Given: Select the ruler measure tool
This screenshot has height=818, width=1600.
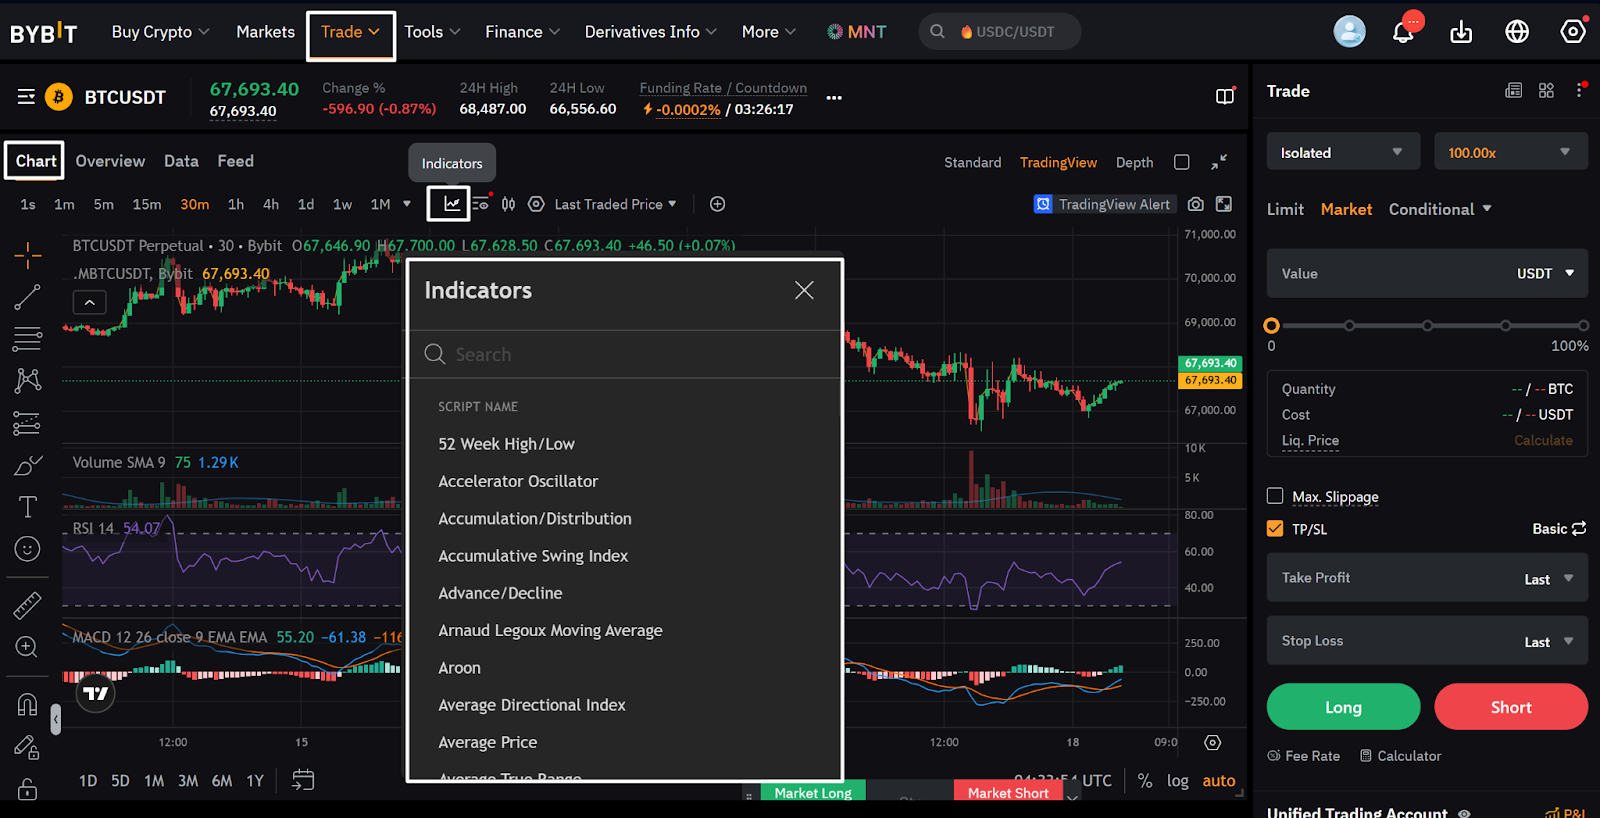Looking at the screenshot, I should [28, 605].
